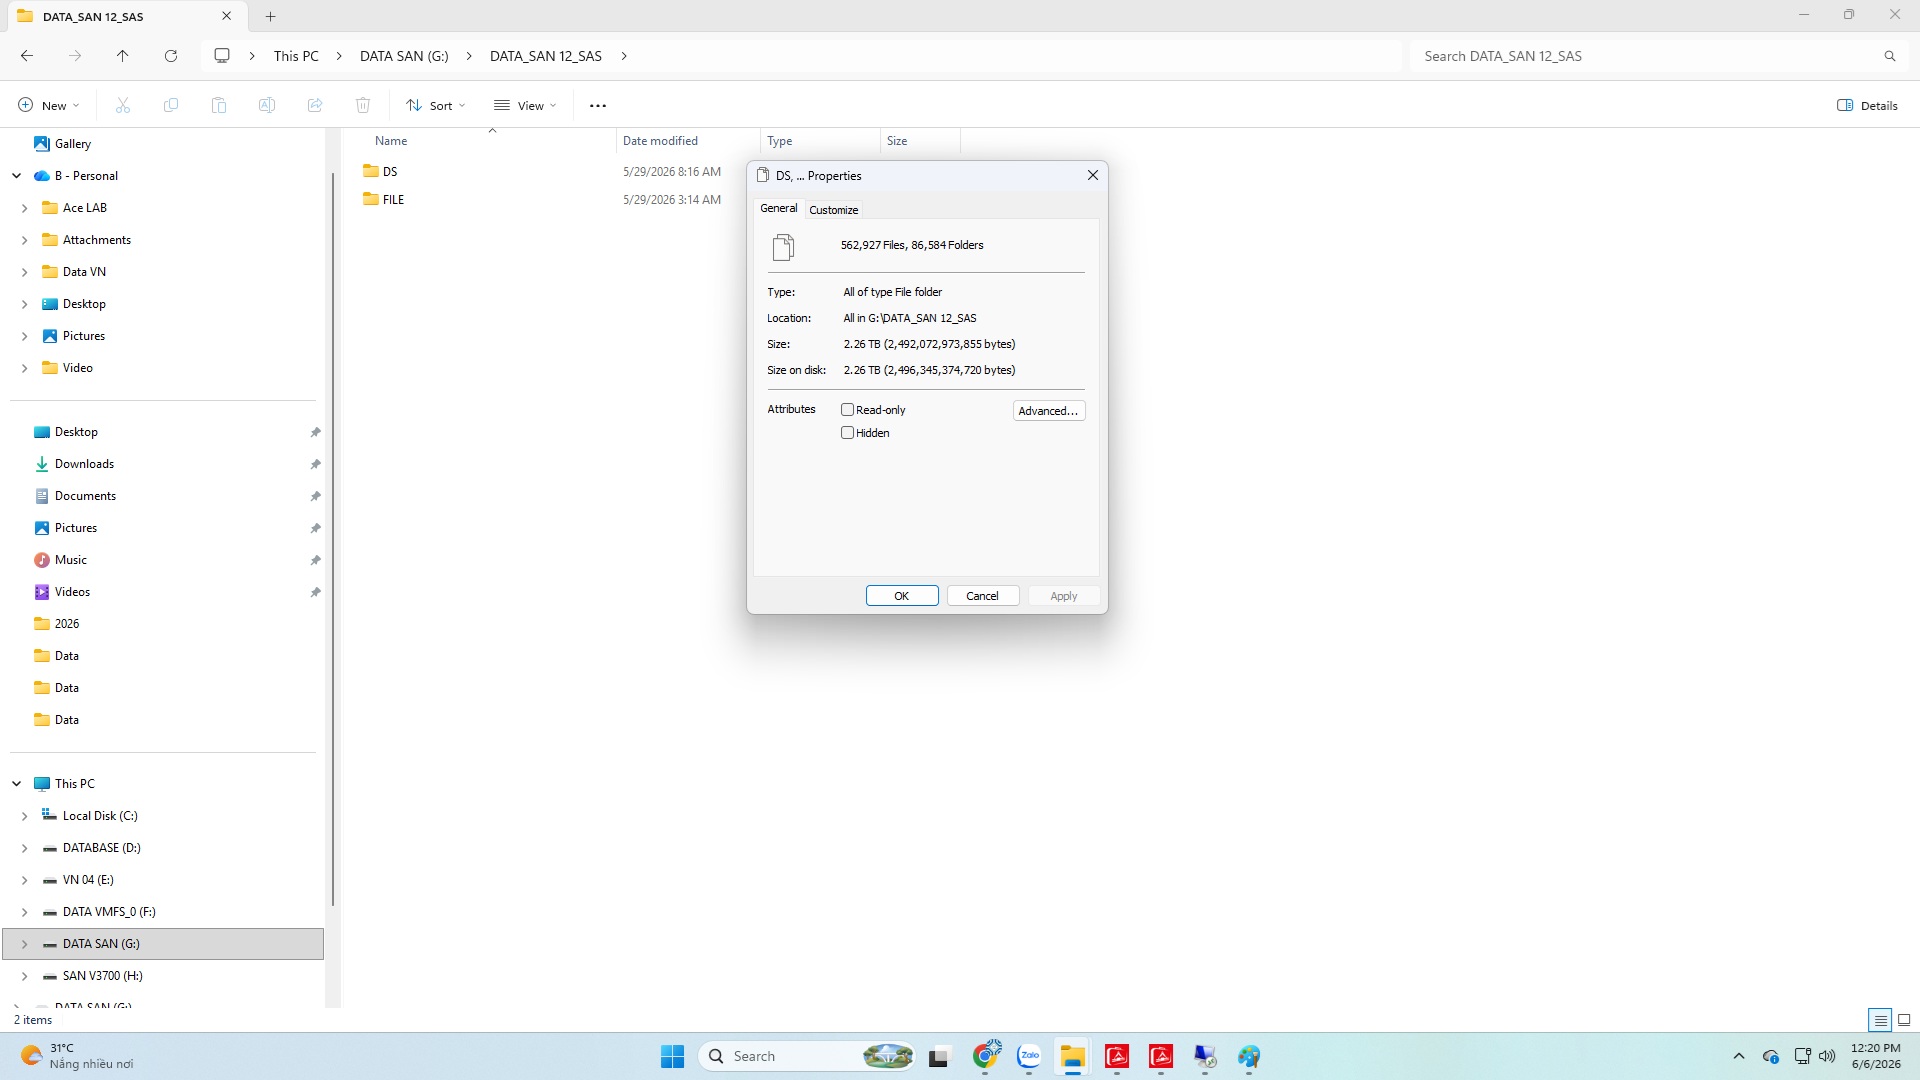Click the Paste icon in toolbar
The height and width of the screenshot is (1080, 1920).
[x=219, y=105]
